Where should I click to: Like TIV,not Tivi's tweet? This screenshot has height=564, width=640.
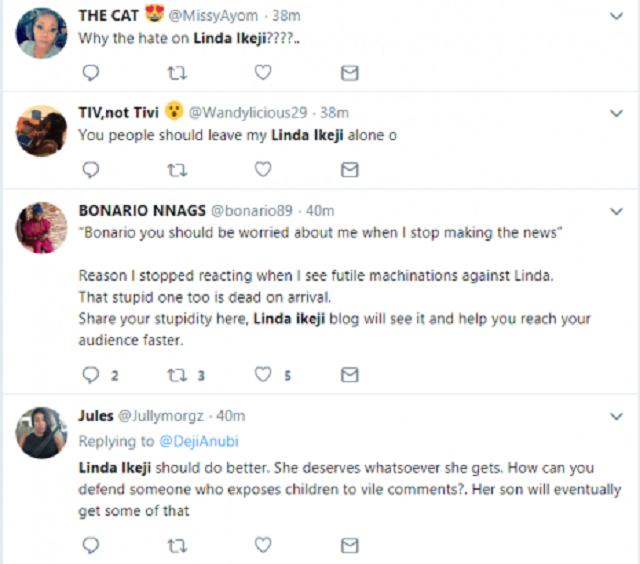click(x=262, y=169)
